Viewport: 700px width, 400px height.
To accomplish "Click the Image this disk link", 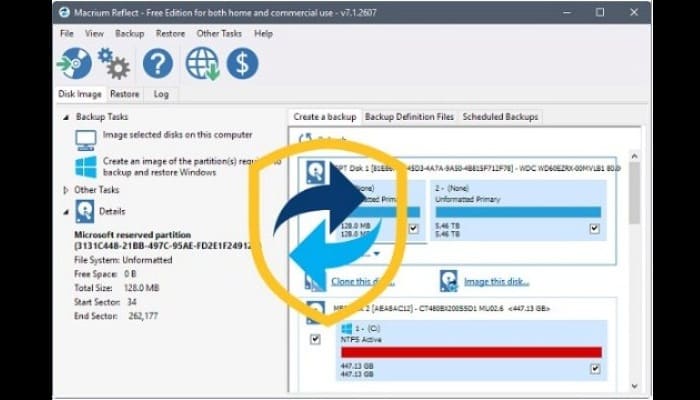I will coord(496,282).
